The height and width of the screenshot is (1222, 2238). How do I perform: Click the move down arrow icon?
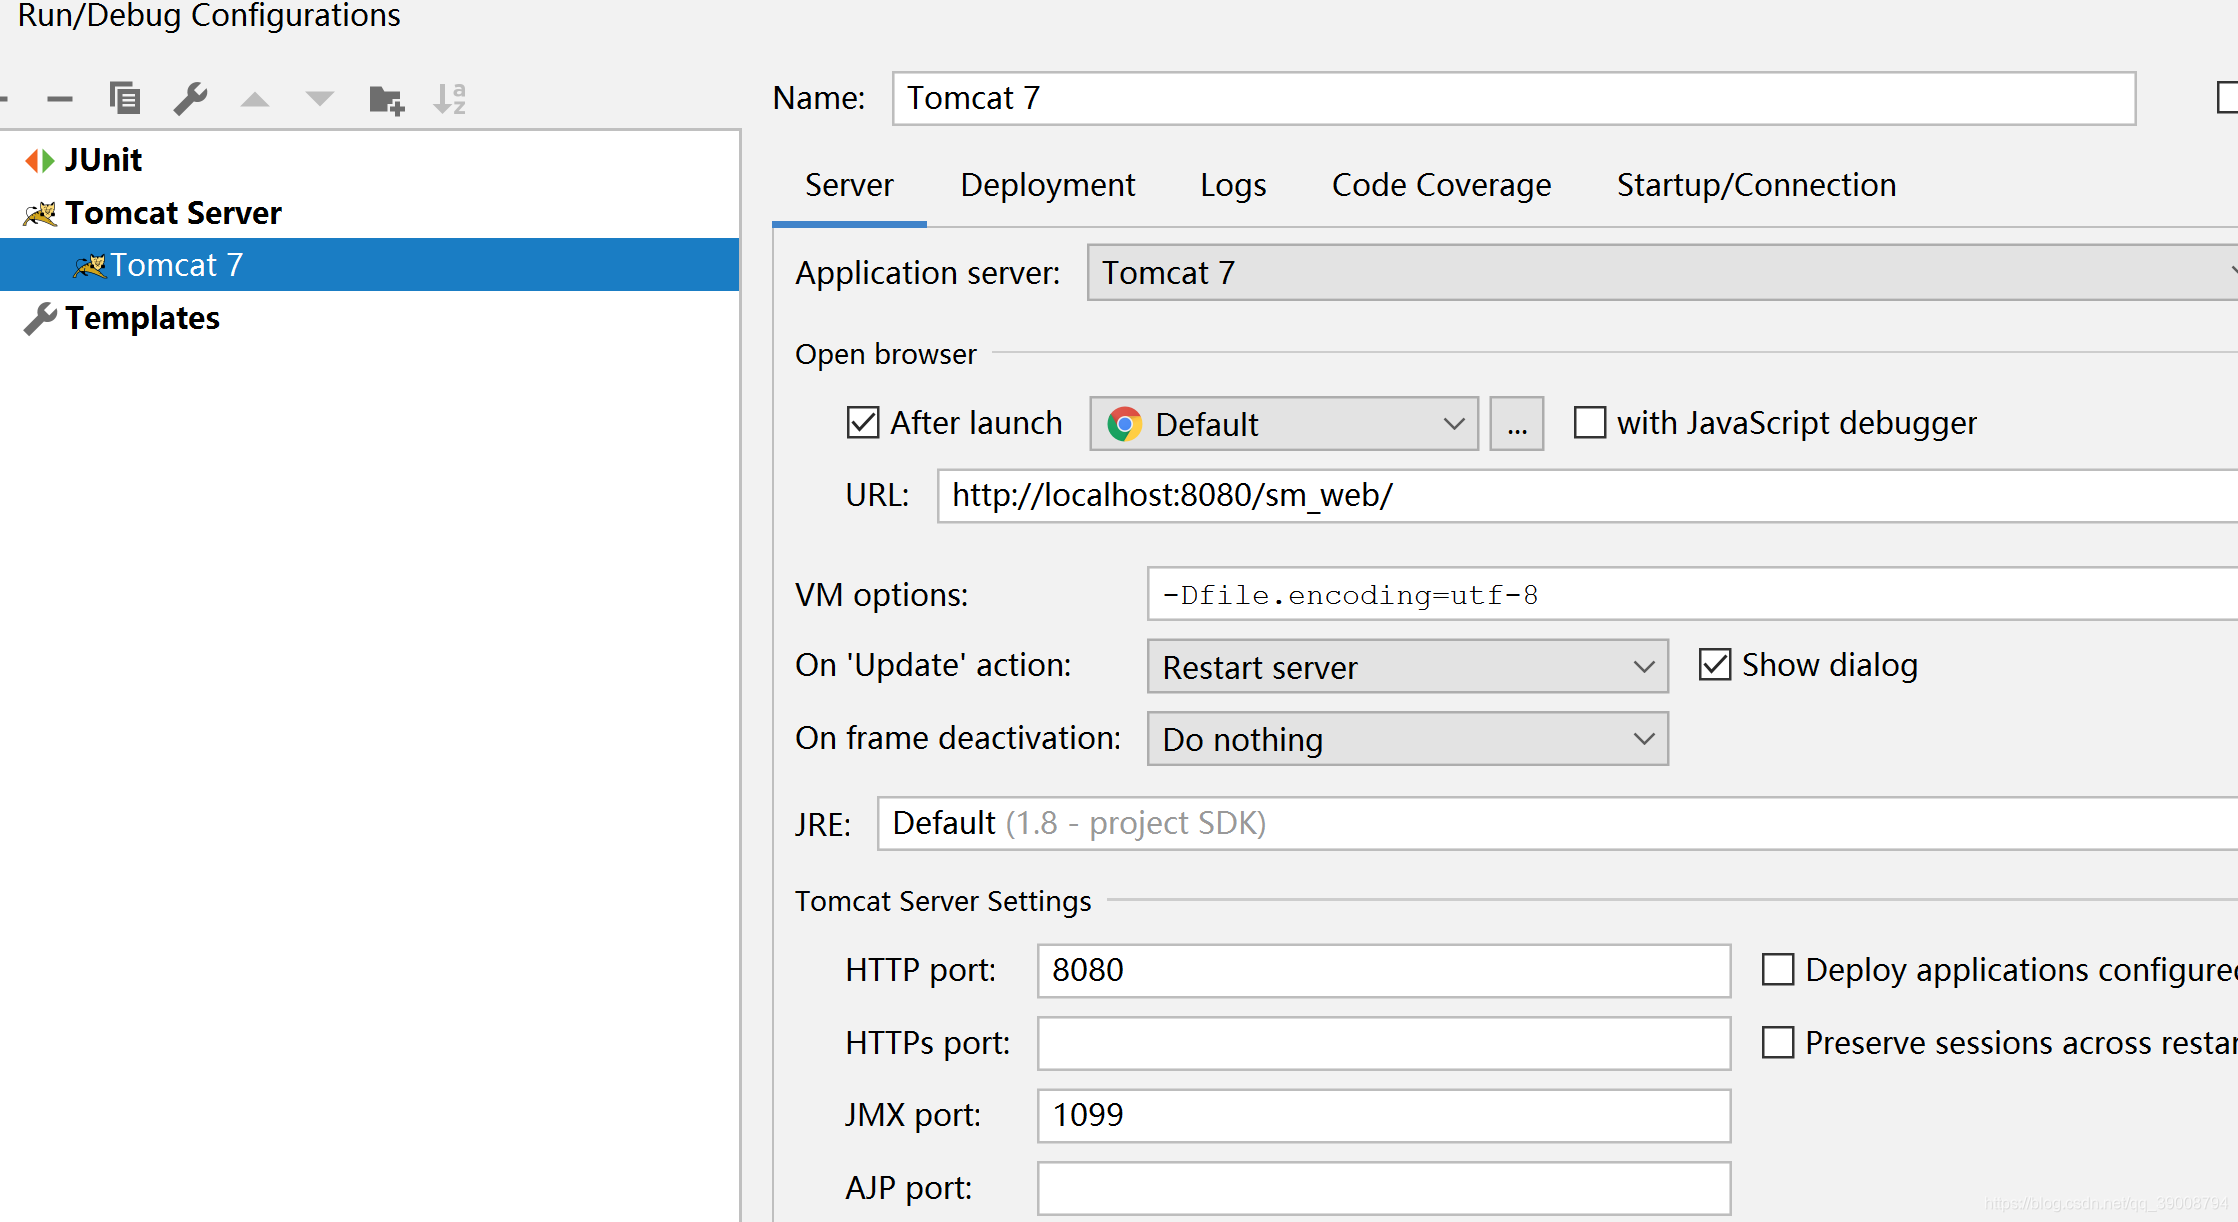pyautogui.click(x=320, y=98)
